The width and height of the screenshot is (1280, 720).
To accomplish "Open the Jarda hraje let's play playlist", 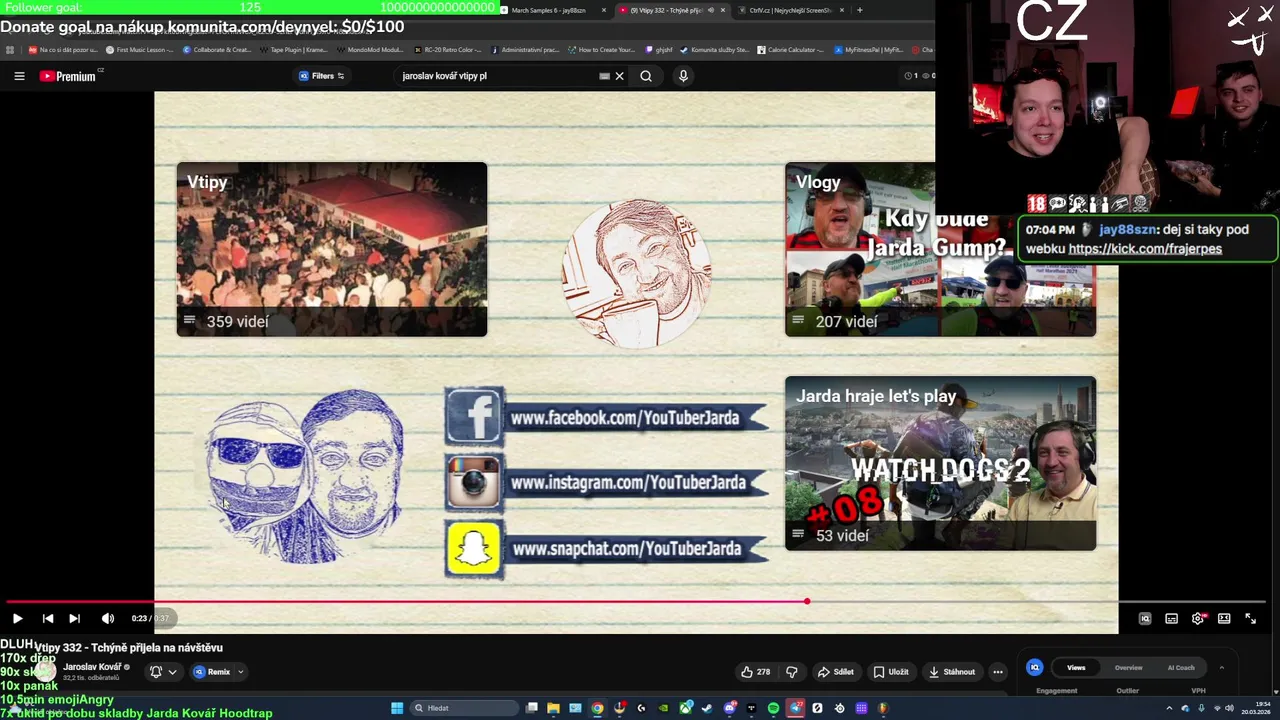I will (940, 463).
